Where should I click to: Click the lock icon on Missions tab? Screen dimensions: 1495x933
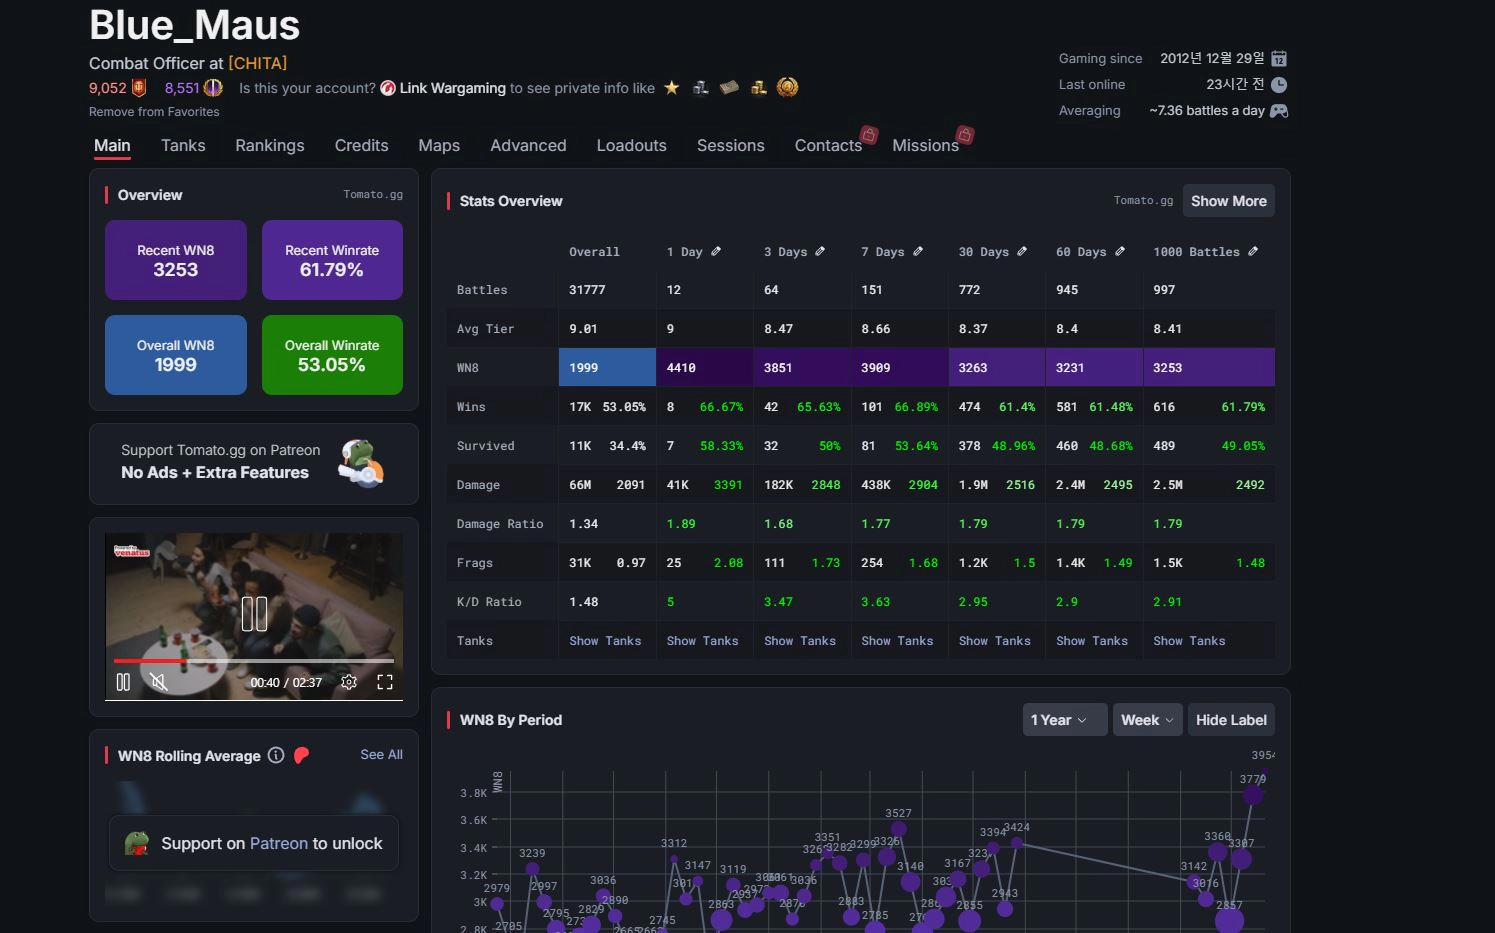click(965, 134)
